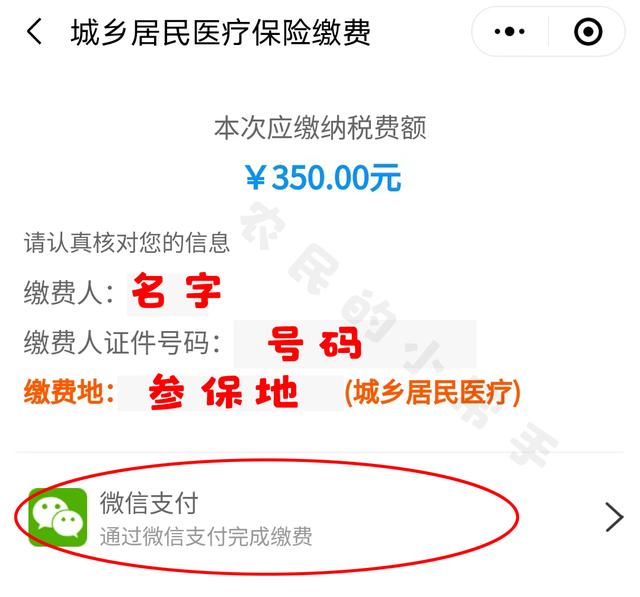Select the 缴费人 name field 名字
Viewport: 640px width, 597px height.
(176, 291)
